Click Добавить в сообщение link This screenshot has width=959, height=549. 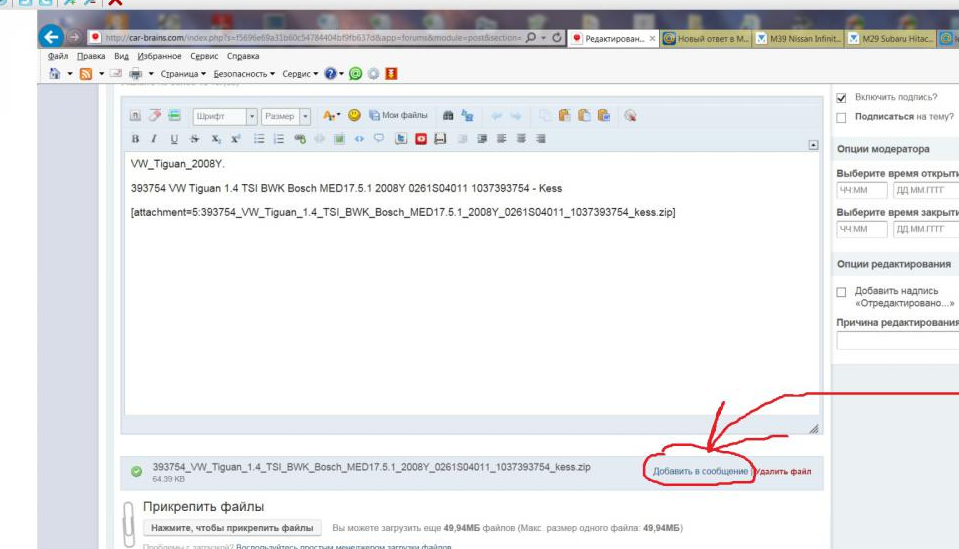click(700, 471)
